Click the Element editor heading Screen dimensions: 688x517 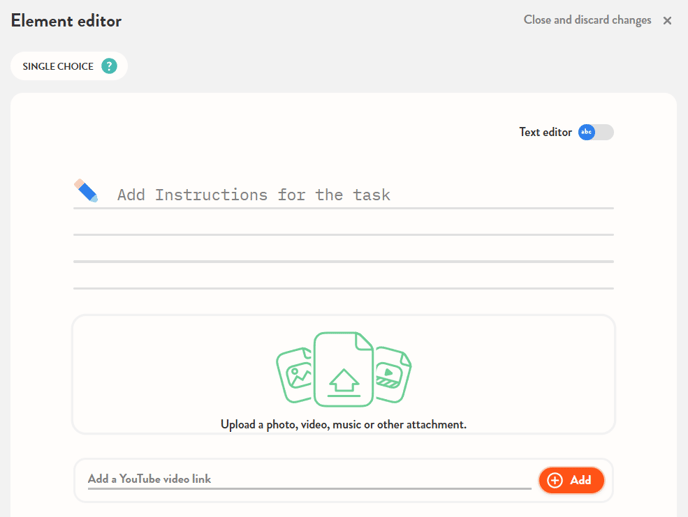click(66, 21)
